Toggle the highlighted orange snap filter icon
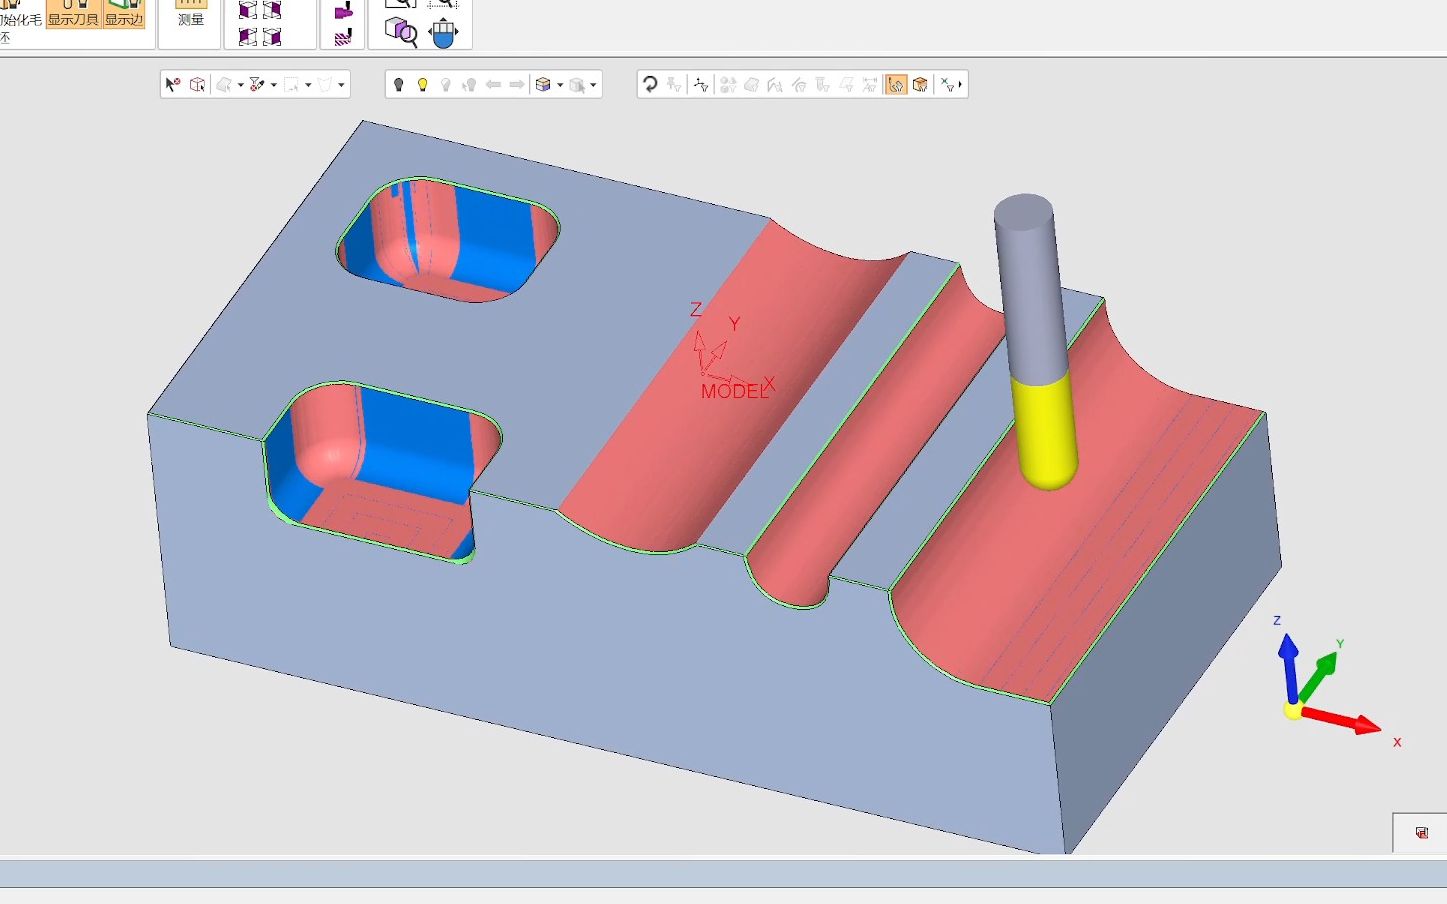The height and width of the screenshot is (904, 1447). pyautogui.click(x=895, y=85)
